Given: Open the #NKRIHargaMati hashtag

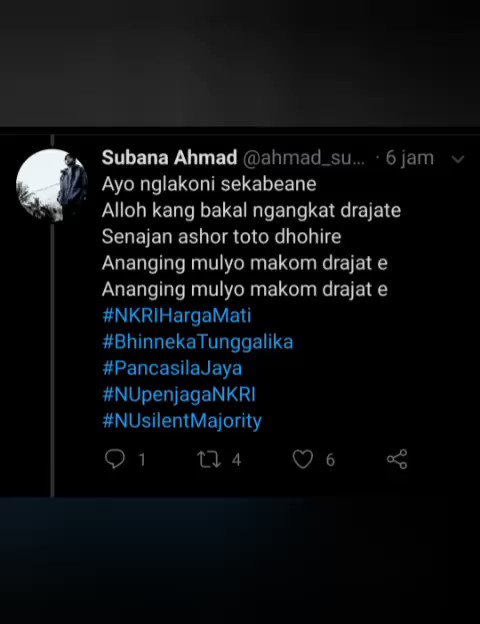Looking at the screenshot, I should [x=177, y=316].
